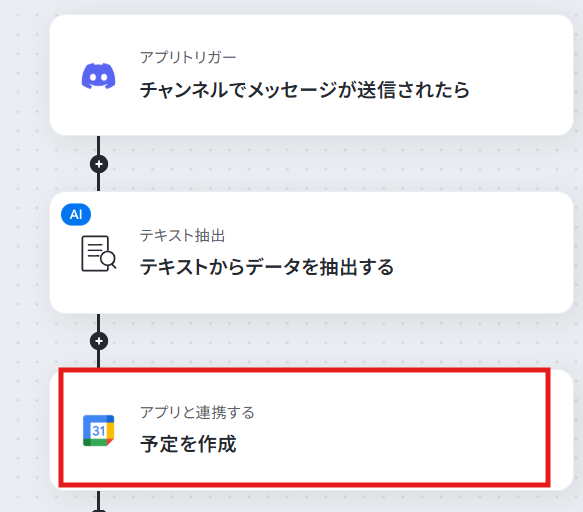Open the テキストからデータを抽出する step title
The width and height of the screenshot is (583, 512).
(x=267, y=267)
